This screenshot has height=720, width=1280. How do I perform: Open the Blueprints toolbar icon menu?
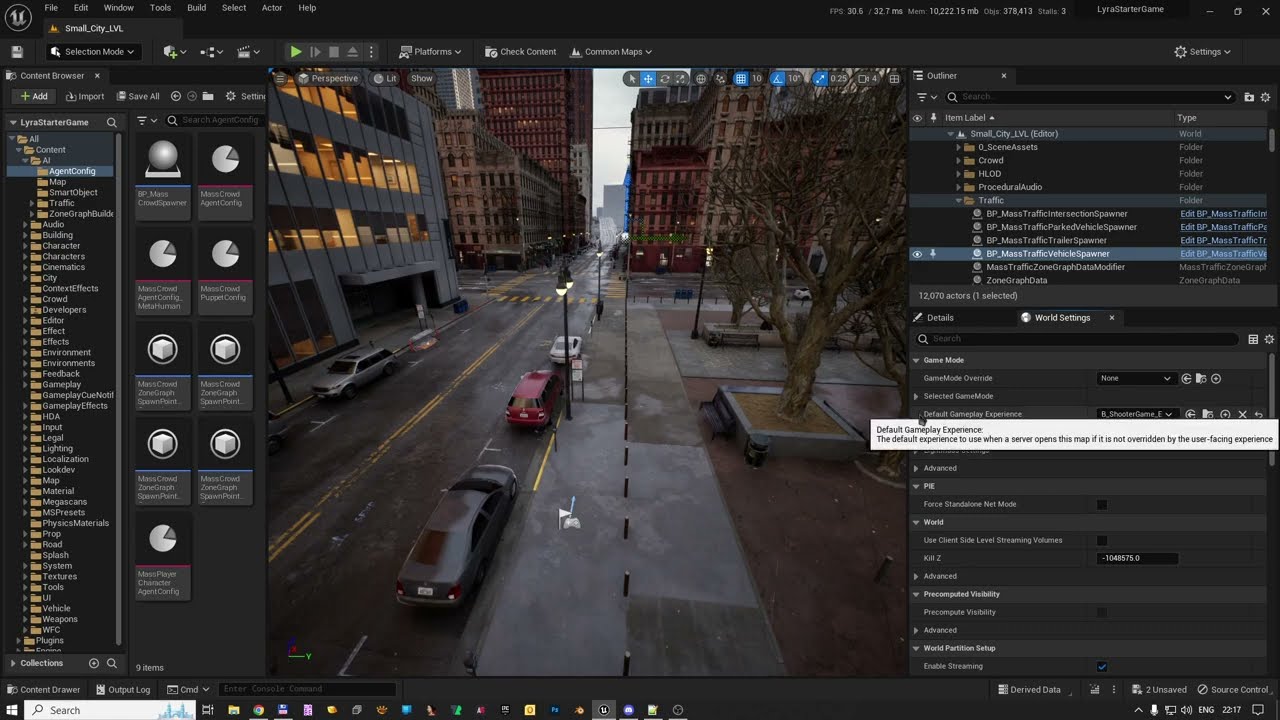(211, 51)
